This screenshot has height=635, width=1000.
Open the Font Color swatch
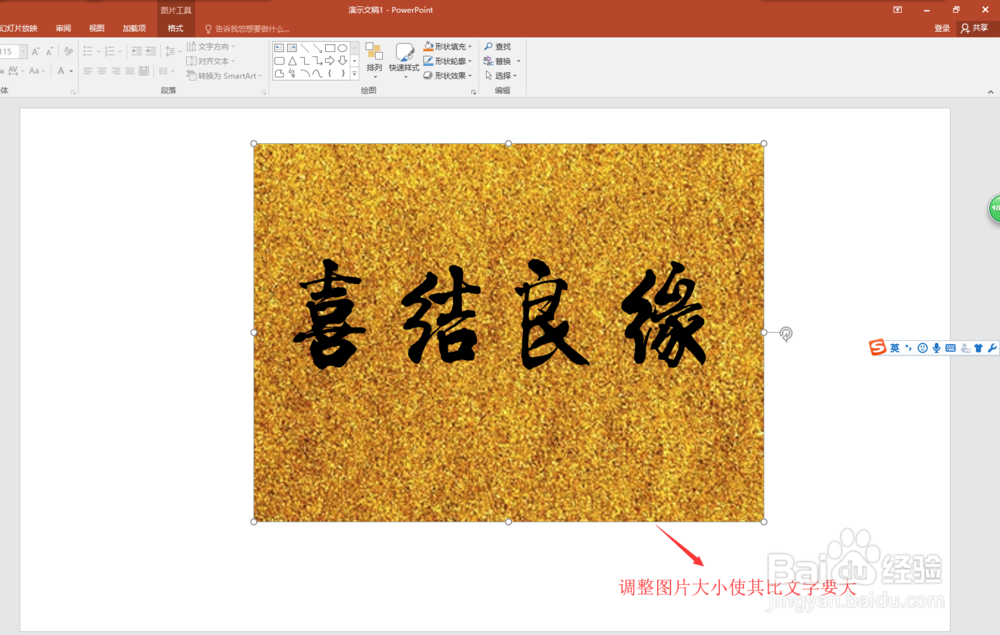tap(62, 71)
